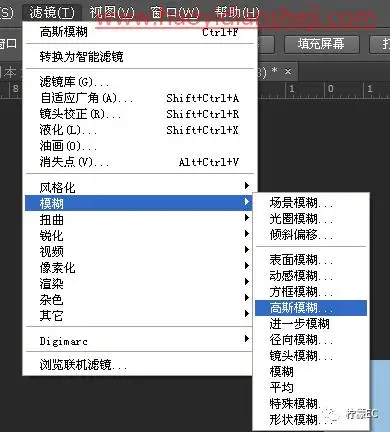Choose 进一步模糊 blur option
Image resolution: width=390 pixels, height=432 pixels.
pos(311,324)
